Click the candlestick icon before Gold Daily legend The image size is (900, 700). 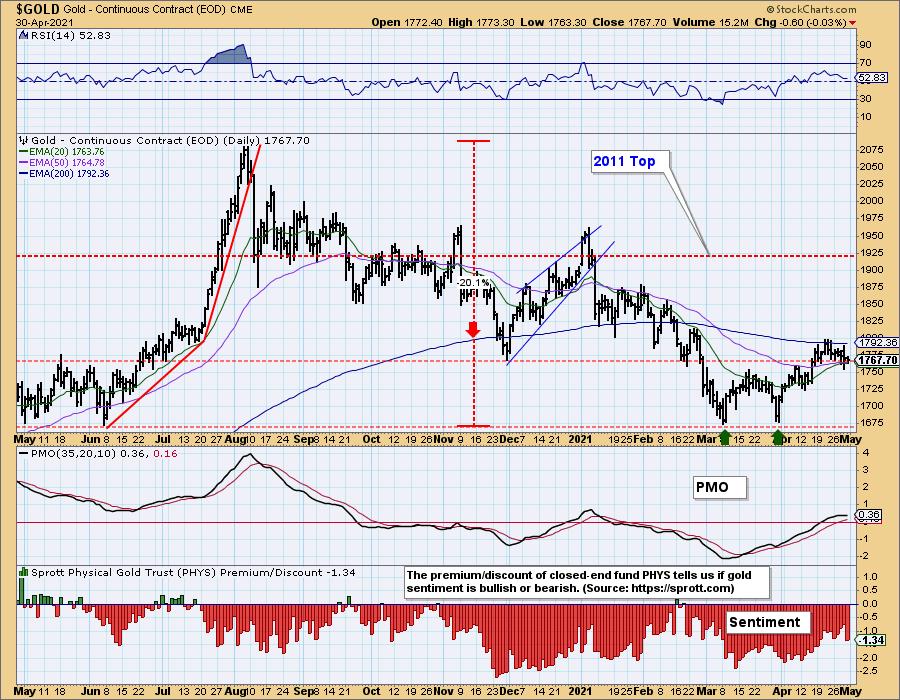coord(24,140)
